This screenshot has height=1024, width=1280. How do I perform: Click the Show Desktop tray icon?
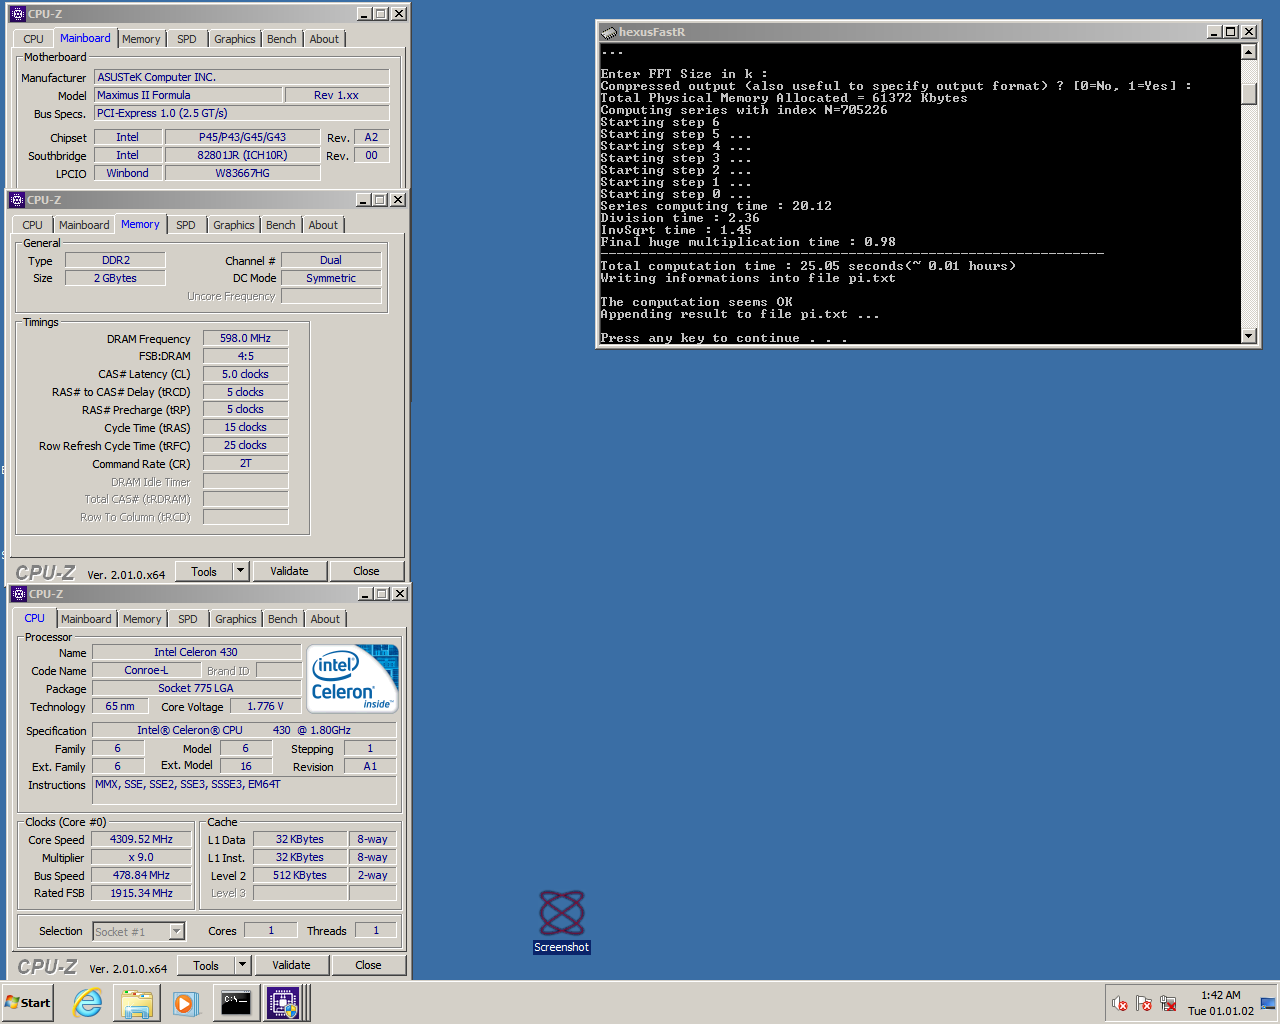pyautogui.click(x=1268, y=1003)
